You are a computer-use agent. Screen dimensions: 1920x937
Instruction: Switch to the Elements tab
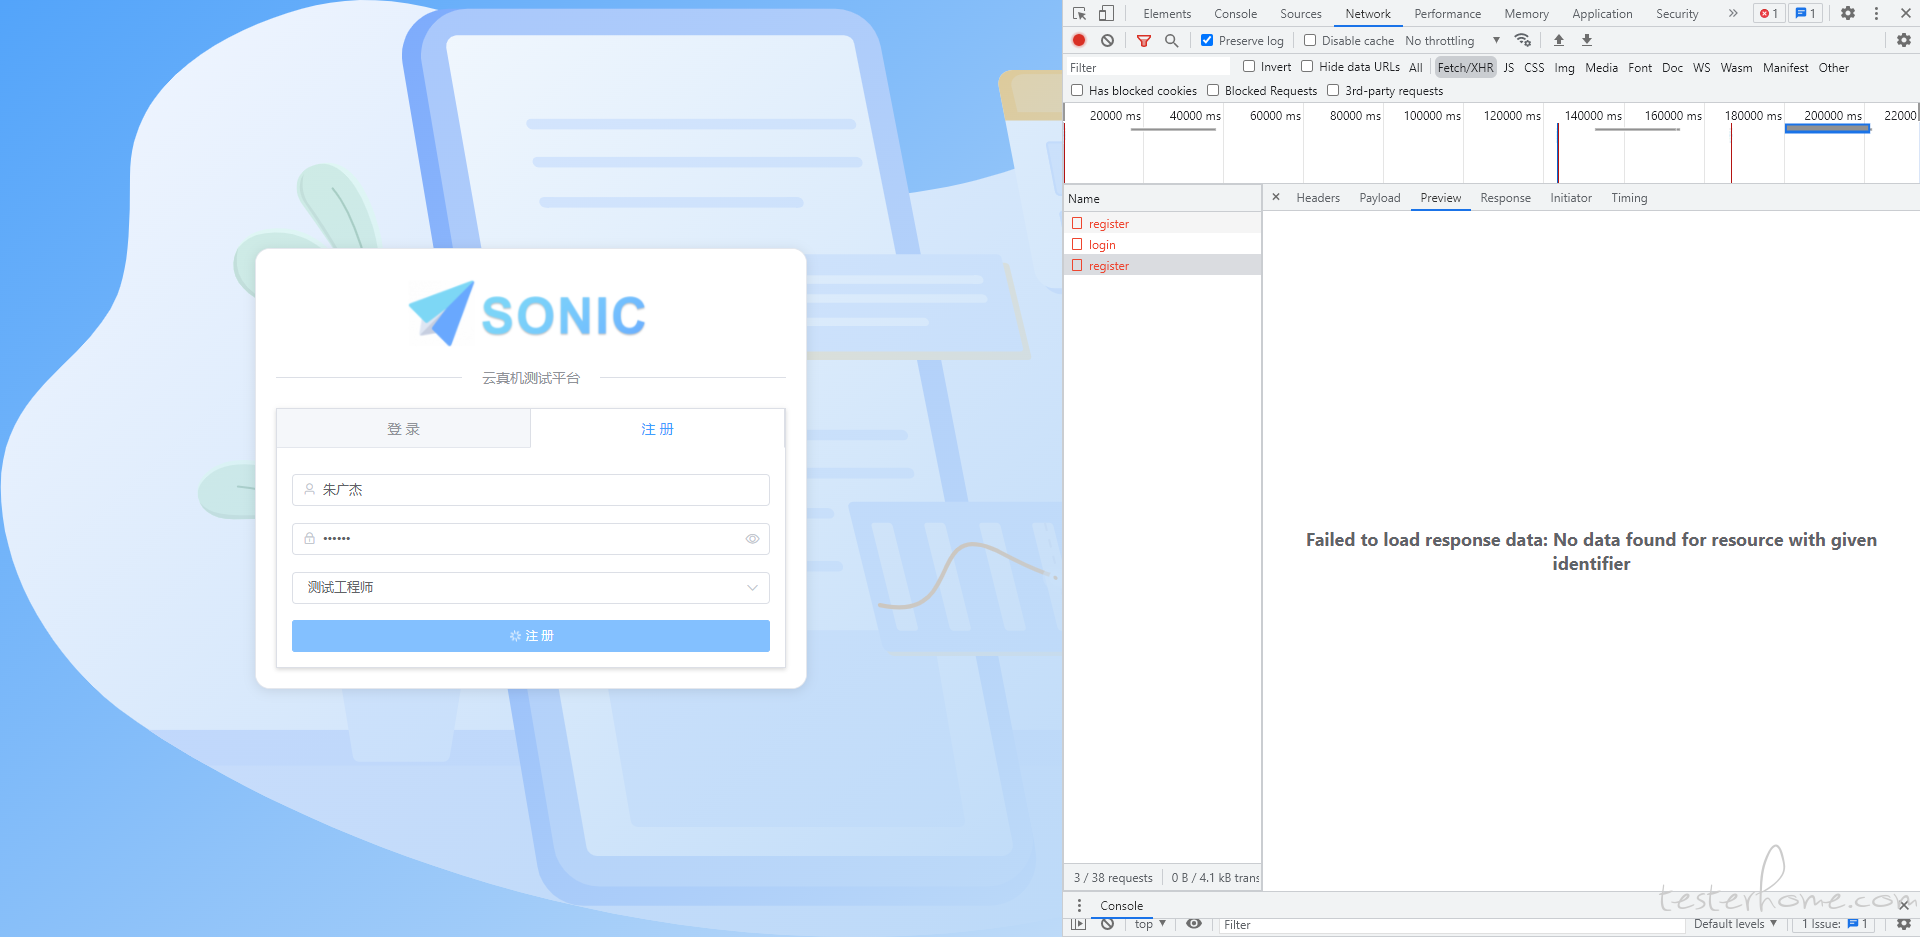pyautogui.click(x=1167, y=14)
